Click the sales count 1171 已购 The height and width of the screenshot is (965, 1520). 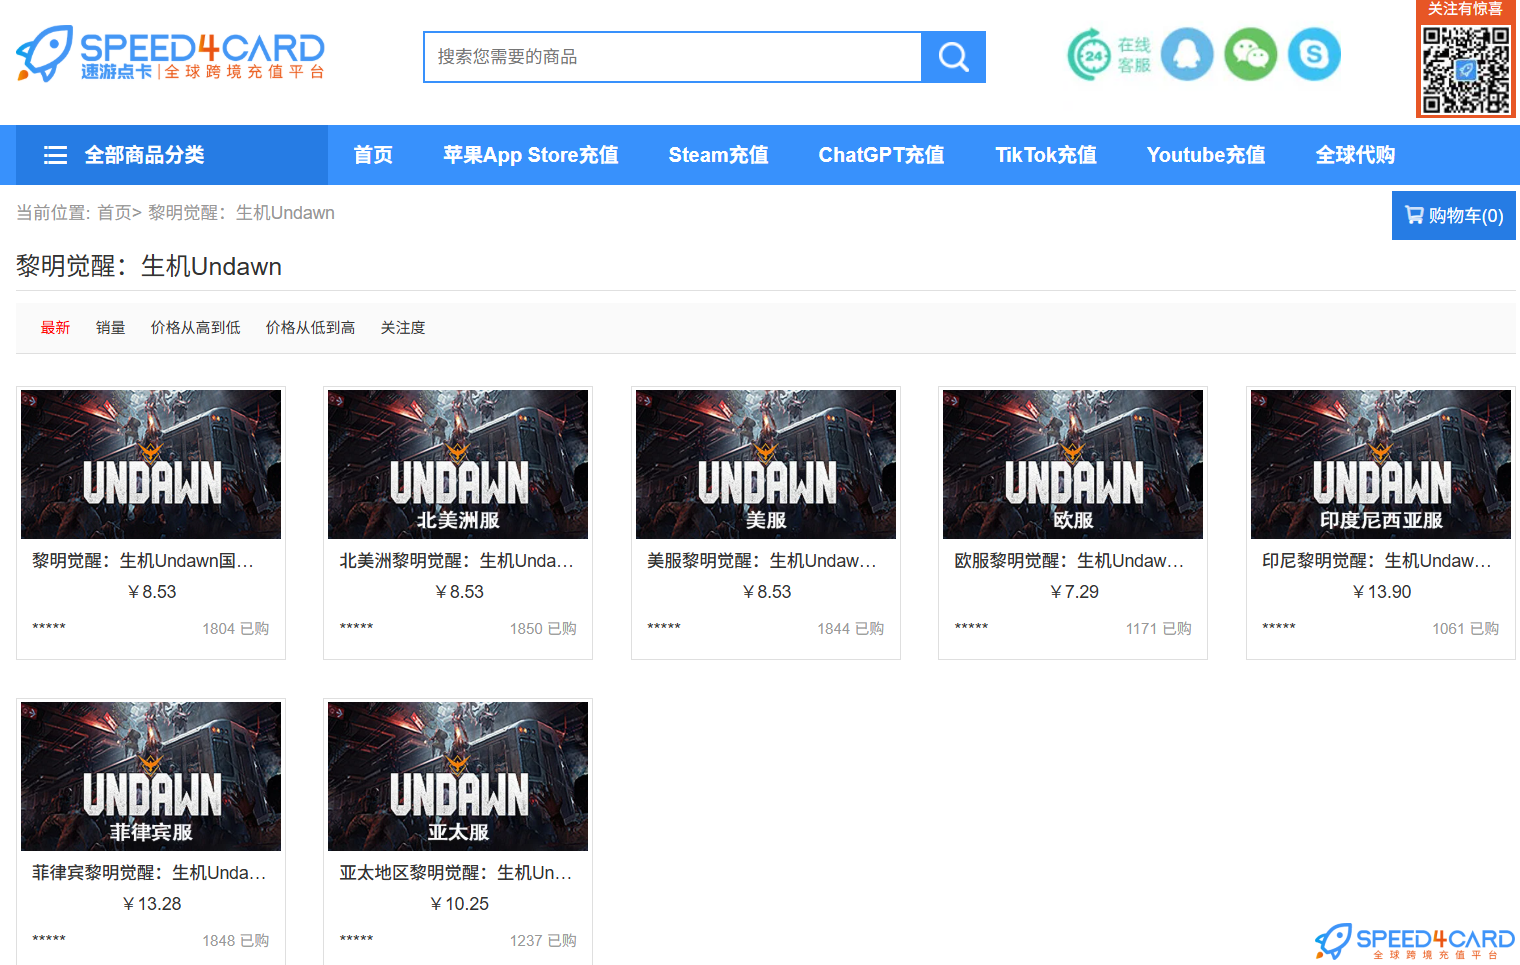(1158, 629)
